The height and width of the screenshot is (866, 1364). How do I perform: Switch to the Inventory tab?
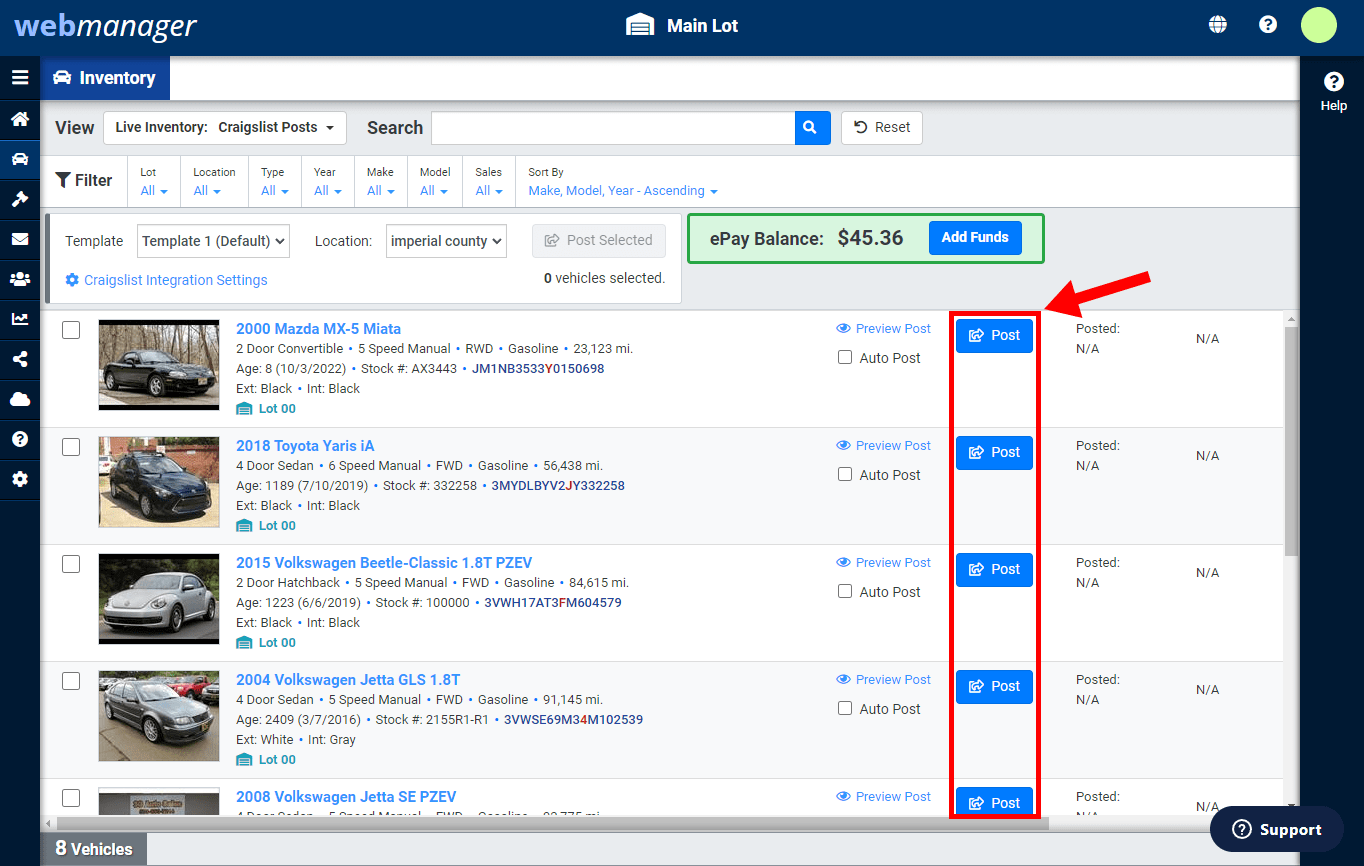pyautogui.click(x=105, y=78)
